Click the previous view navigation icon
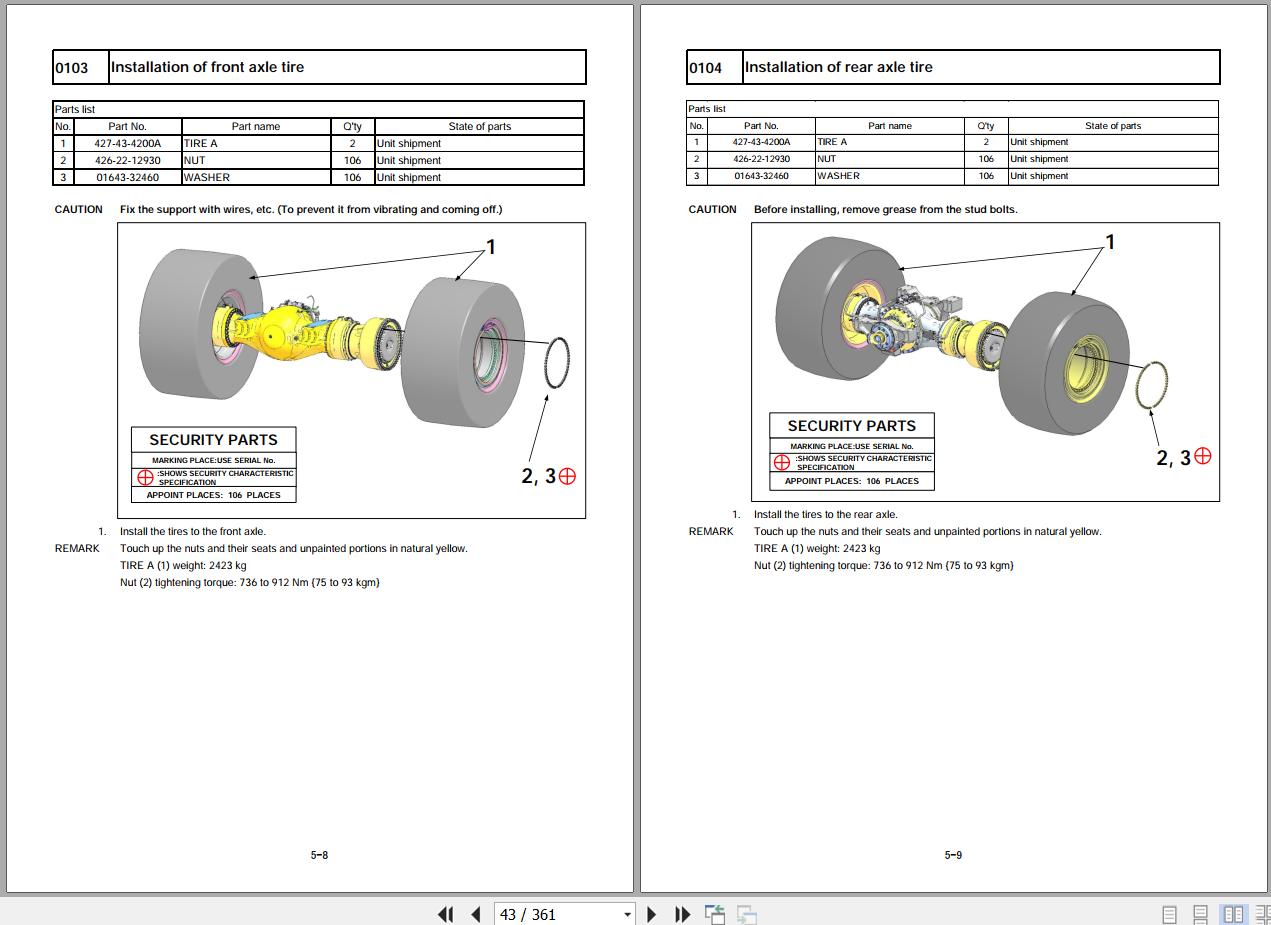The height and width of the screenshot is (925, 1271). [715, 914]
